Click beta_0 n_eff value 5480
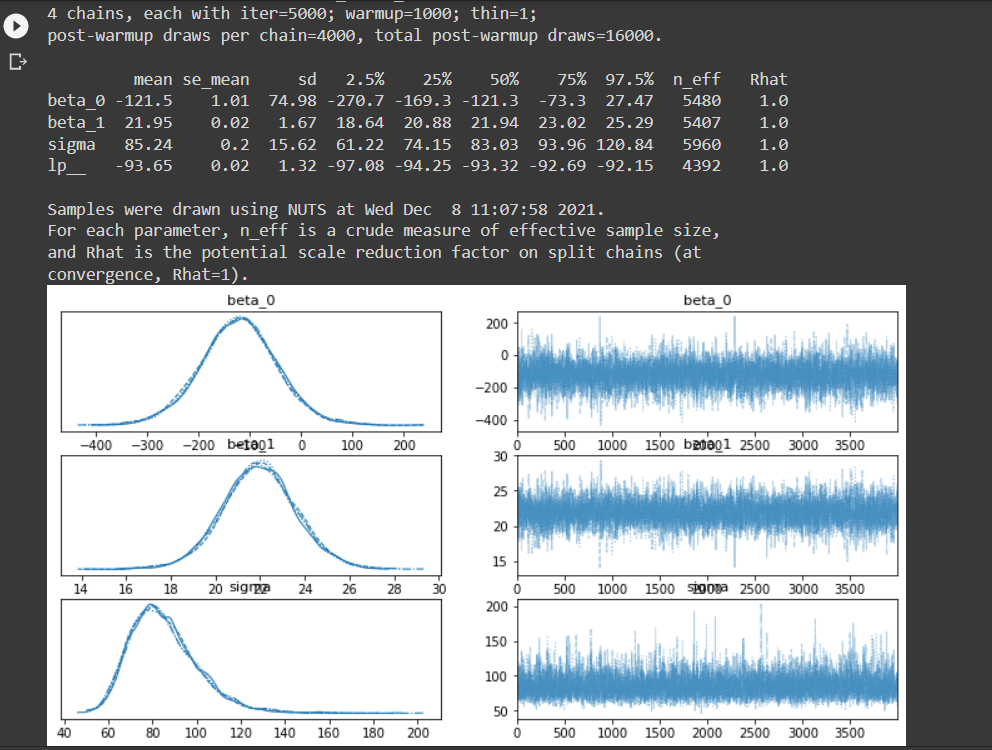Viewport: 992px width, 750px height. 702,101
